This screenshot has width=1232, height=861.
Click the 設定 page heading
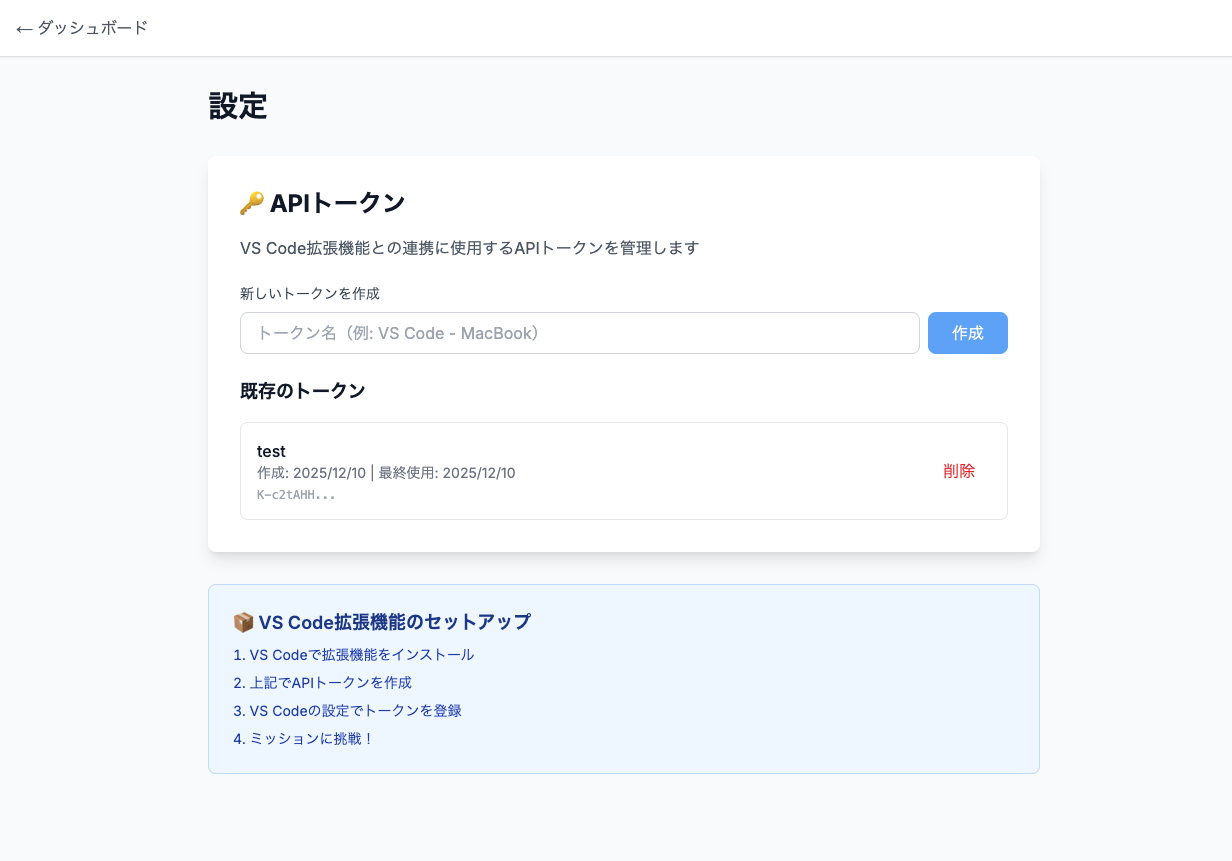pos(238,106)
